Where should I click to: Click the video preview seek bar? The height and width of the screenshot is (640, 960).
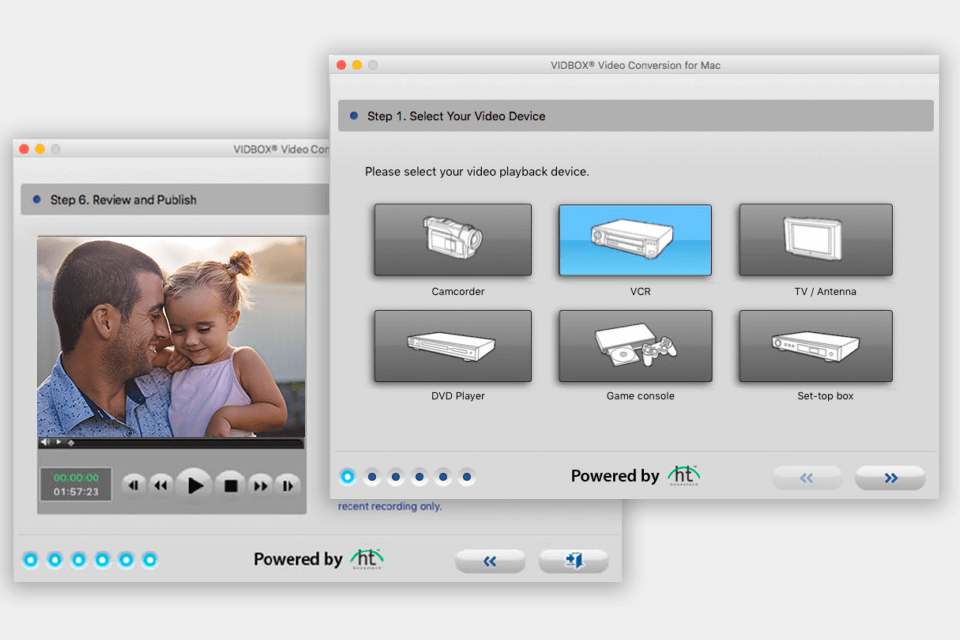tap(171, 443)
